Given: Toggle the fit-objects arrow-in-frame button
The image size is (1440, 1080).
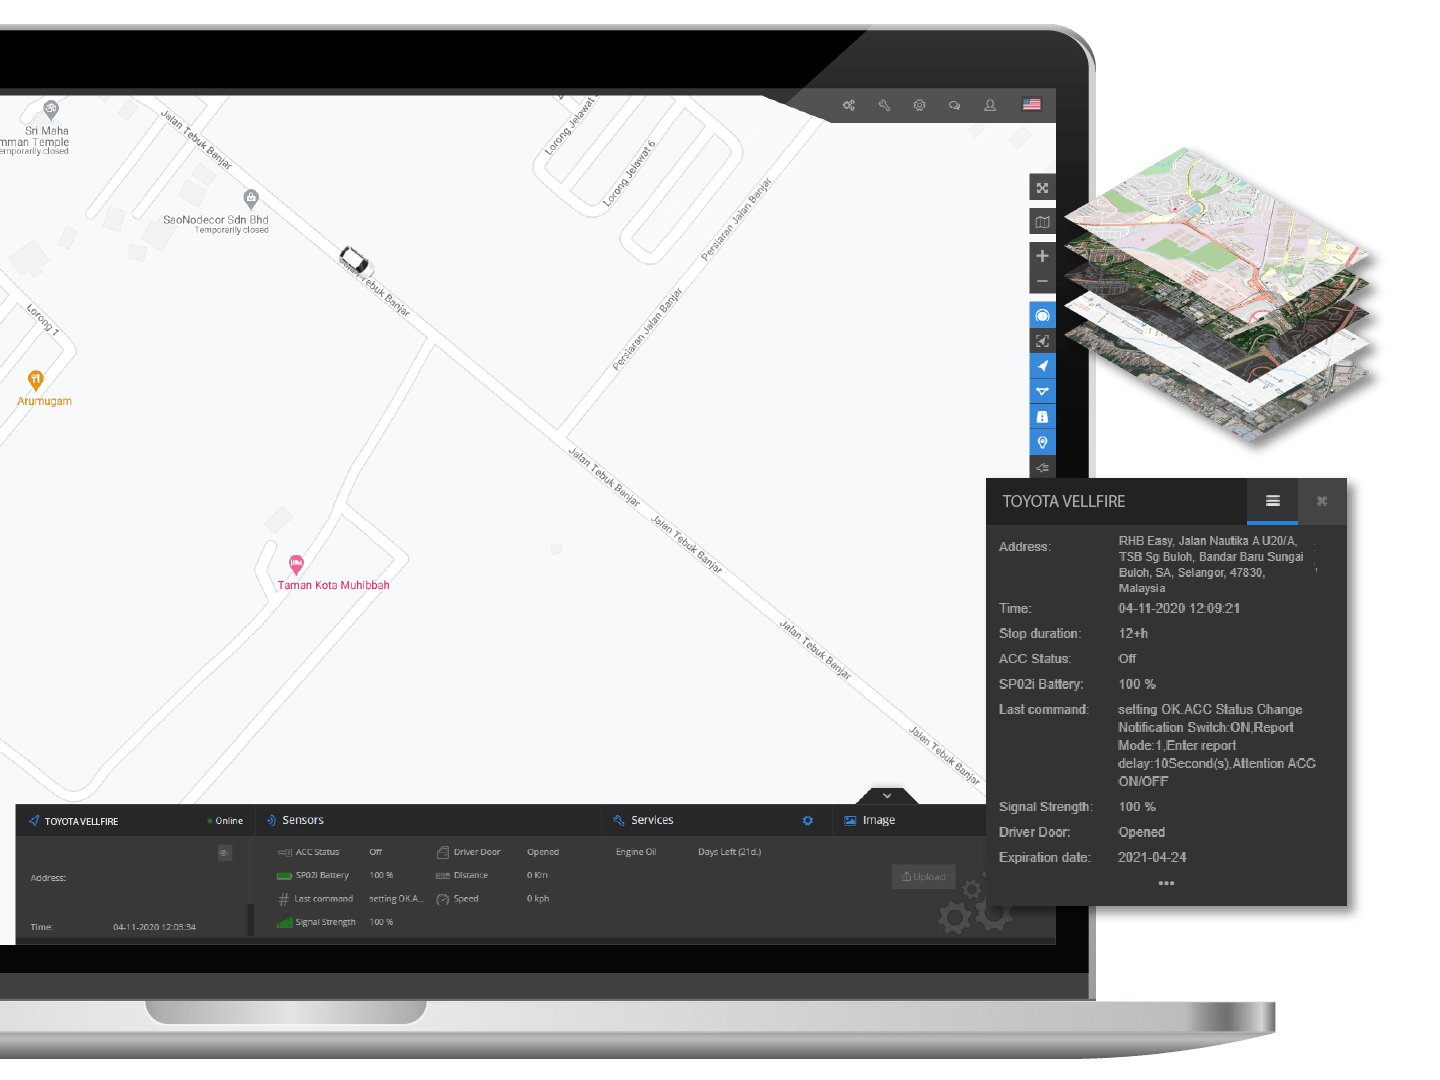Looking at the screenshot, I should coord(1042,341).
